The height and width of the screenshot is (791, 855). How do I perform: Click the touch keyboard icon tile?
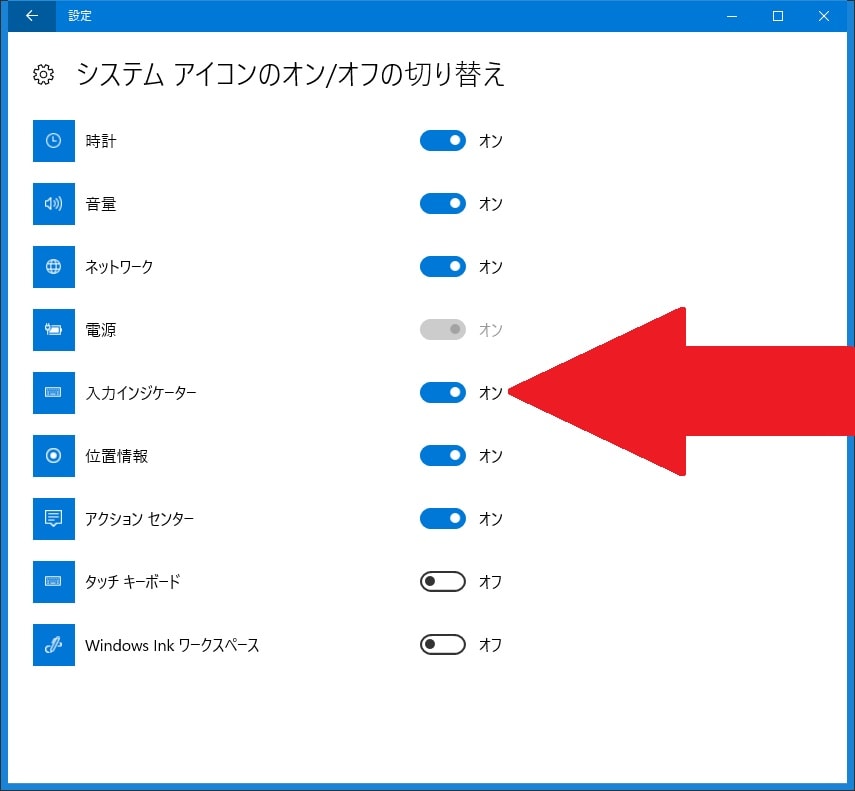(53, 582)
